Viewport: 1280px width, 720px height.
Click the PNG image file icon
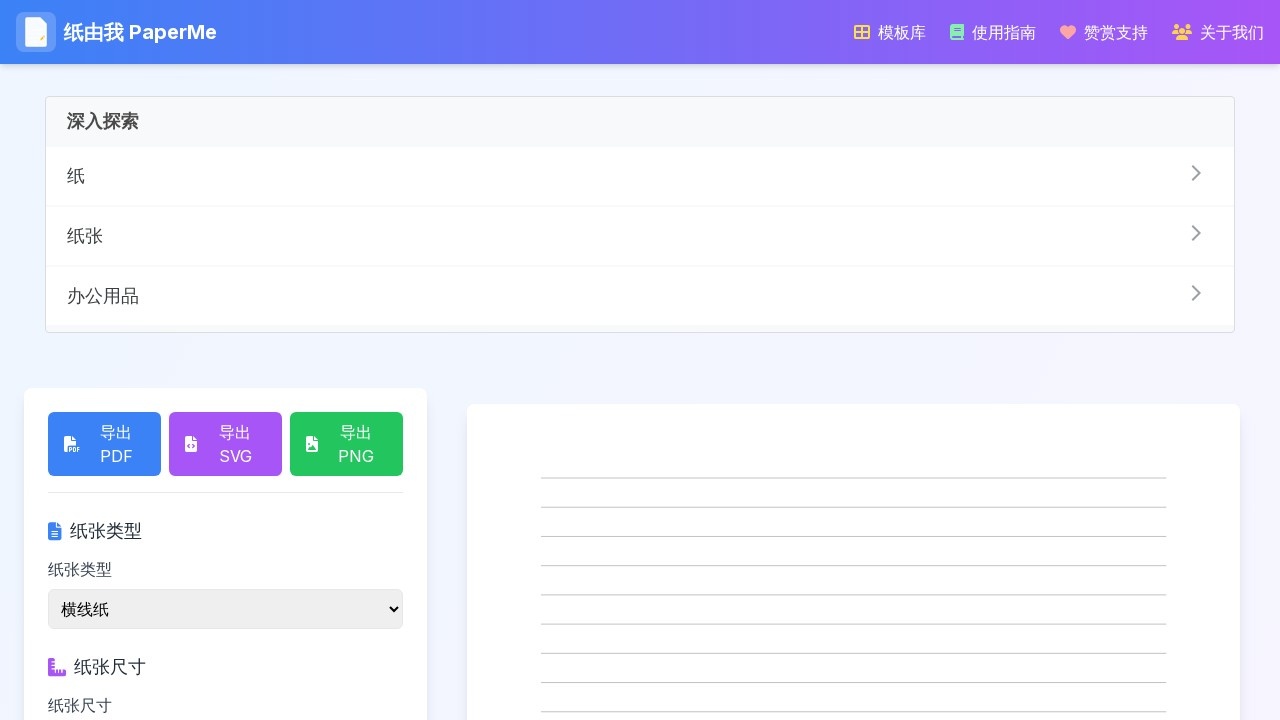[x=312, y=444]
